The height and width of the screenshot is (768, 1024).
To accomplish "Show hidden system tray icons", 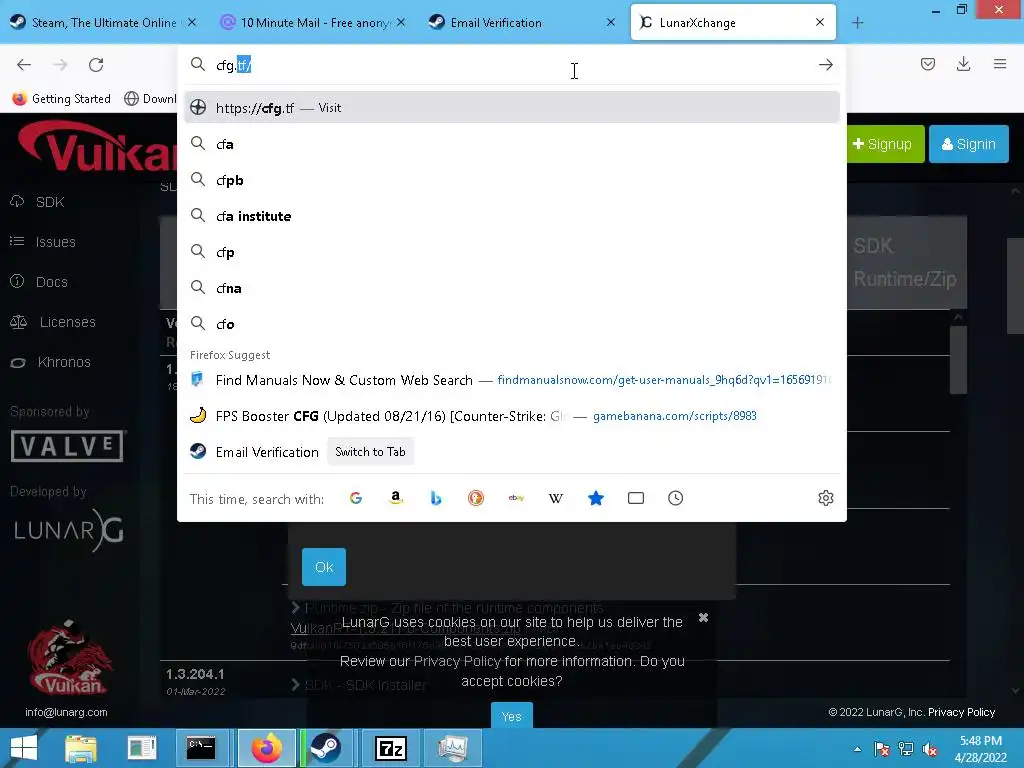I will tap(857, 749).
